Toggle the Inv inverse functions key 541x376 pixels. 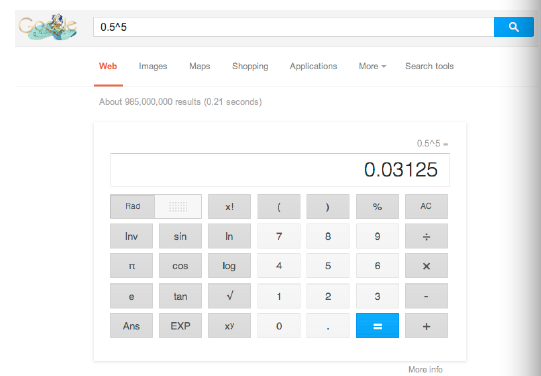coord(131,236)
